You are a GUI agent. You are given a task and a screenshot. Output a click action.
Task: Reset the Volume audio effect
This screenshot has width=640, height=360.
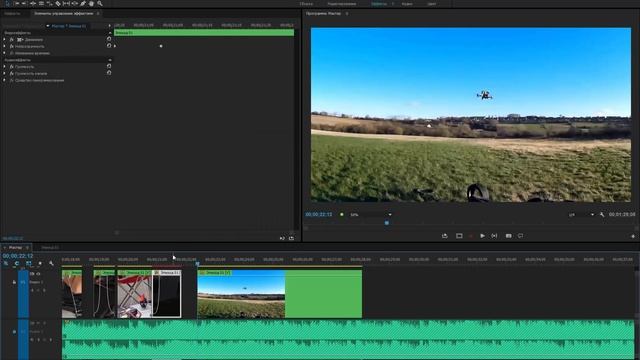[109, 66]
